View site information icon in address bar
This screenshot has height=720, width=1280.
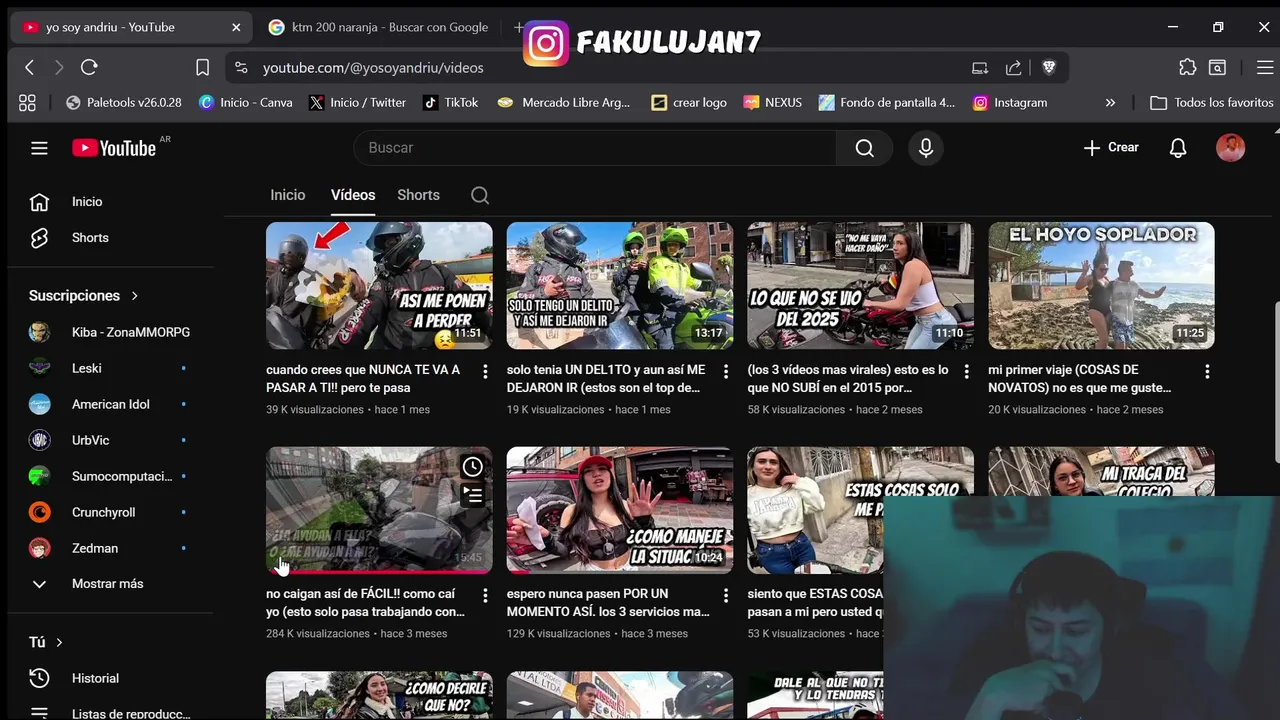(241, 67)
